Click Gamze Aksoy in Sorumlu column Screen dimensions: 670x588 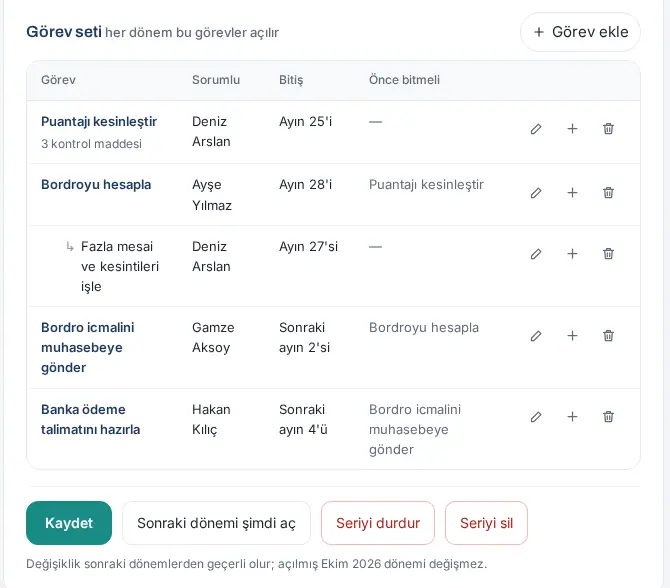click(213, 338)
